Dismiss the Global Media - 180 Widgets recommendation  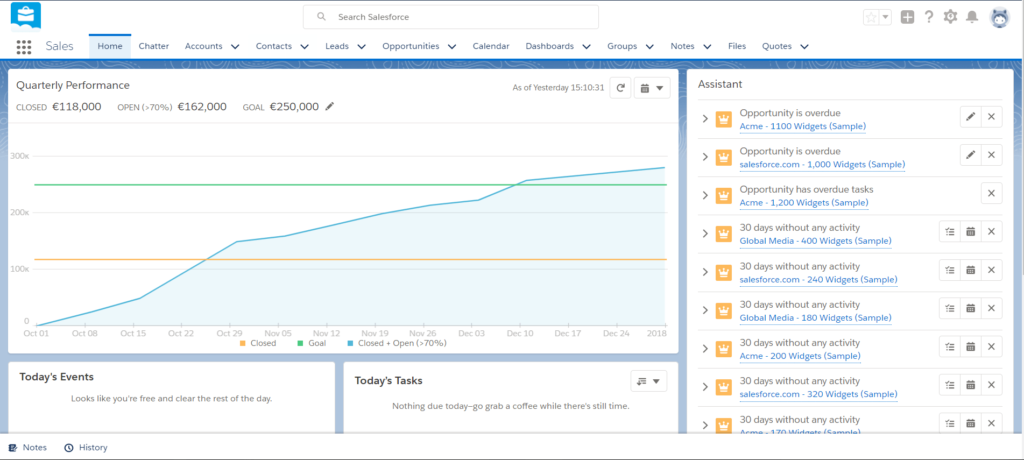pyautogui.click(x=991, y=308)
